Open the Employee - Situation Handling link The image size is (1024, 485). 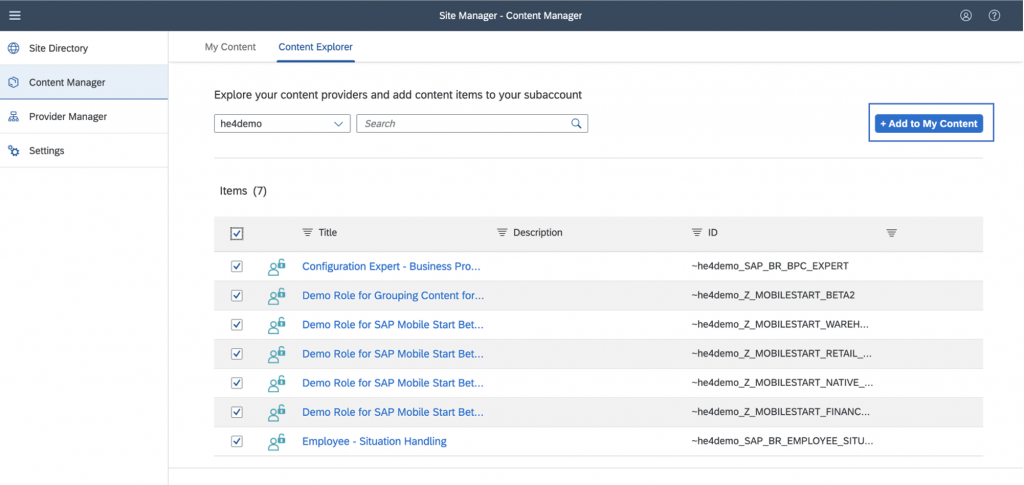click(374, 441)
